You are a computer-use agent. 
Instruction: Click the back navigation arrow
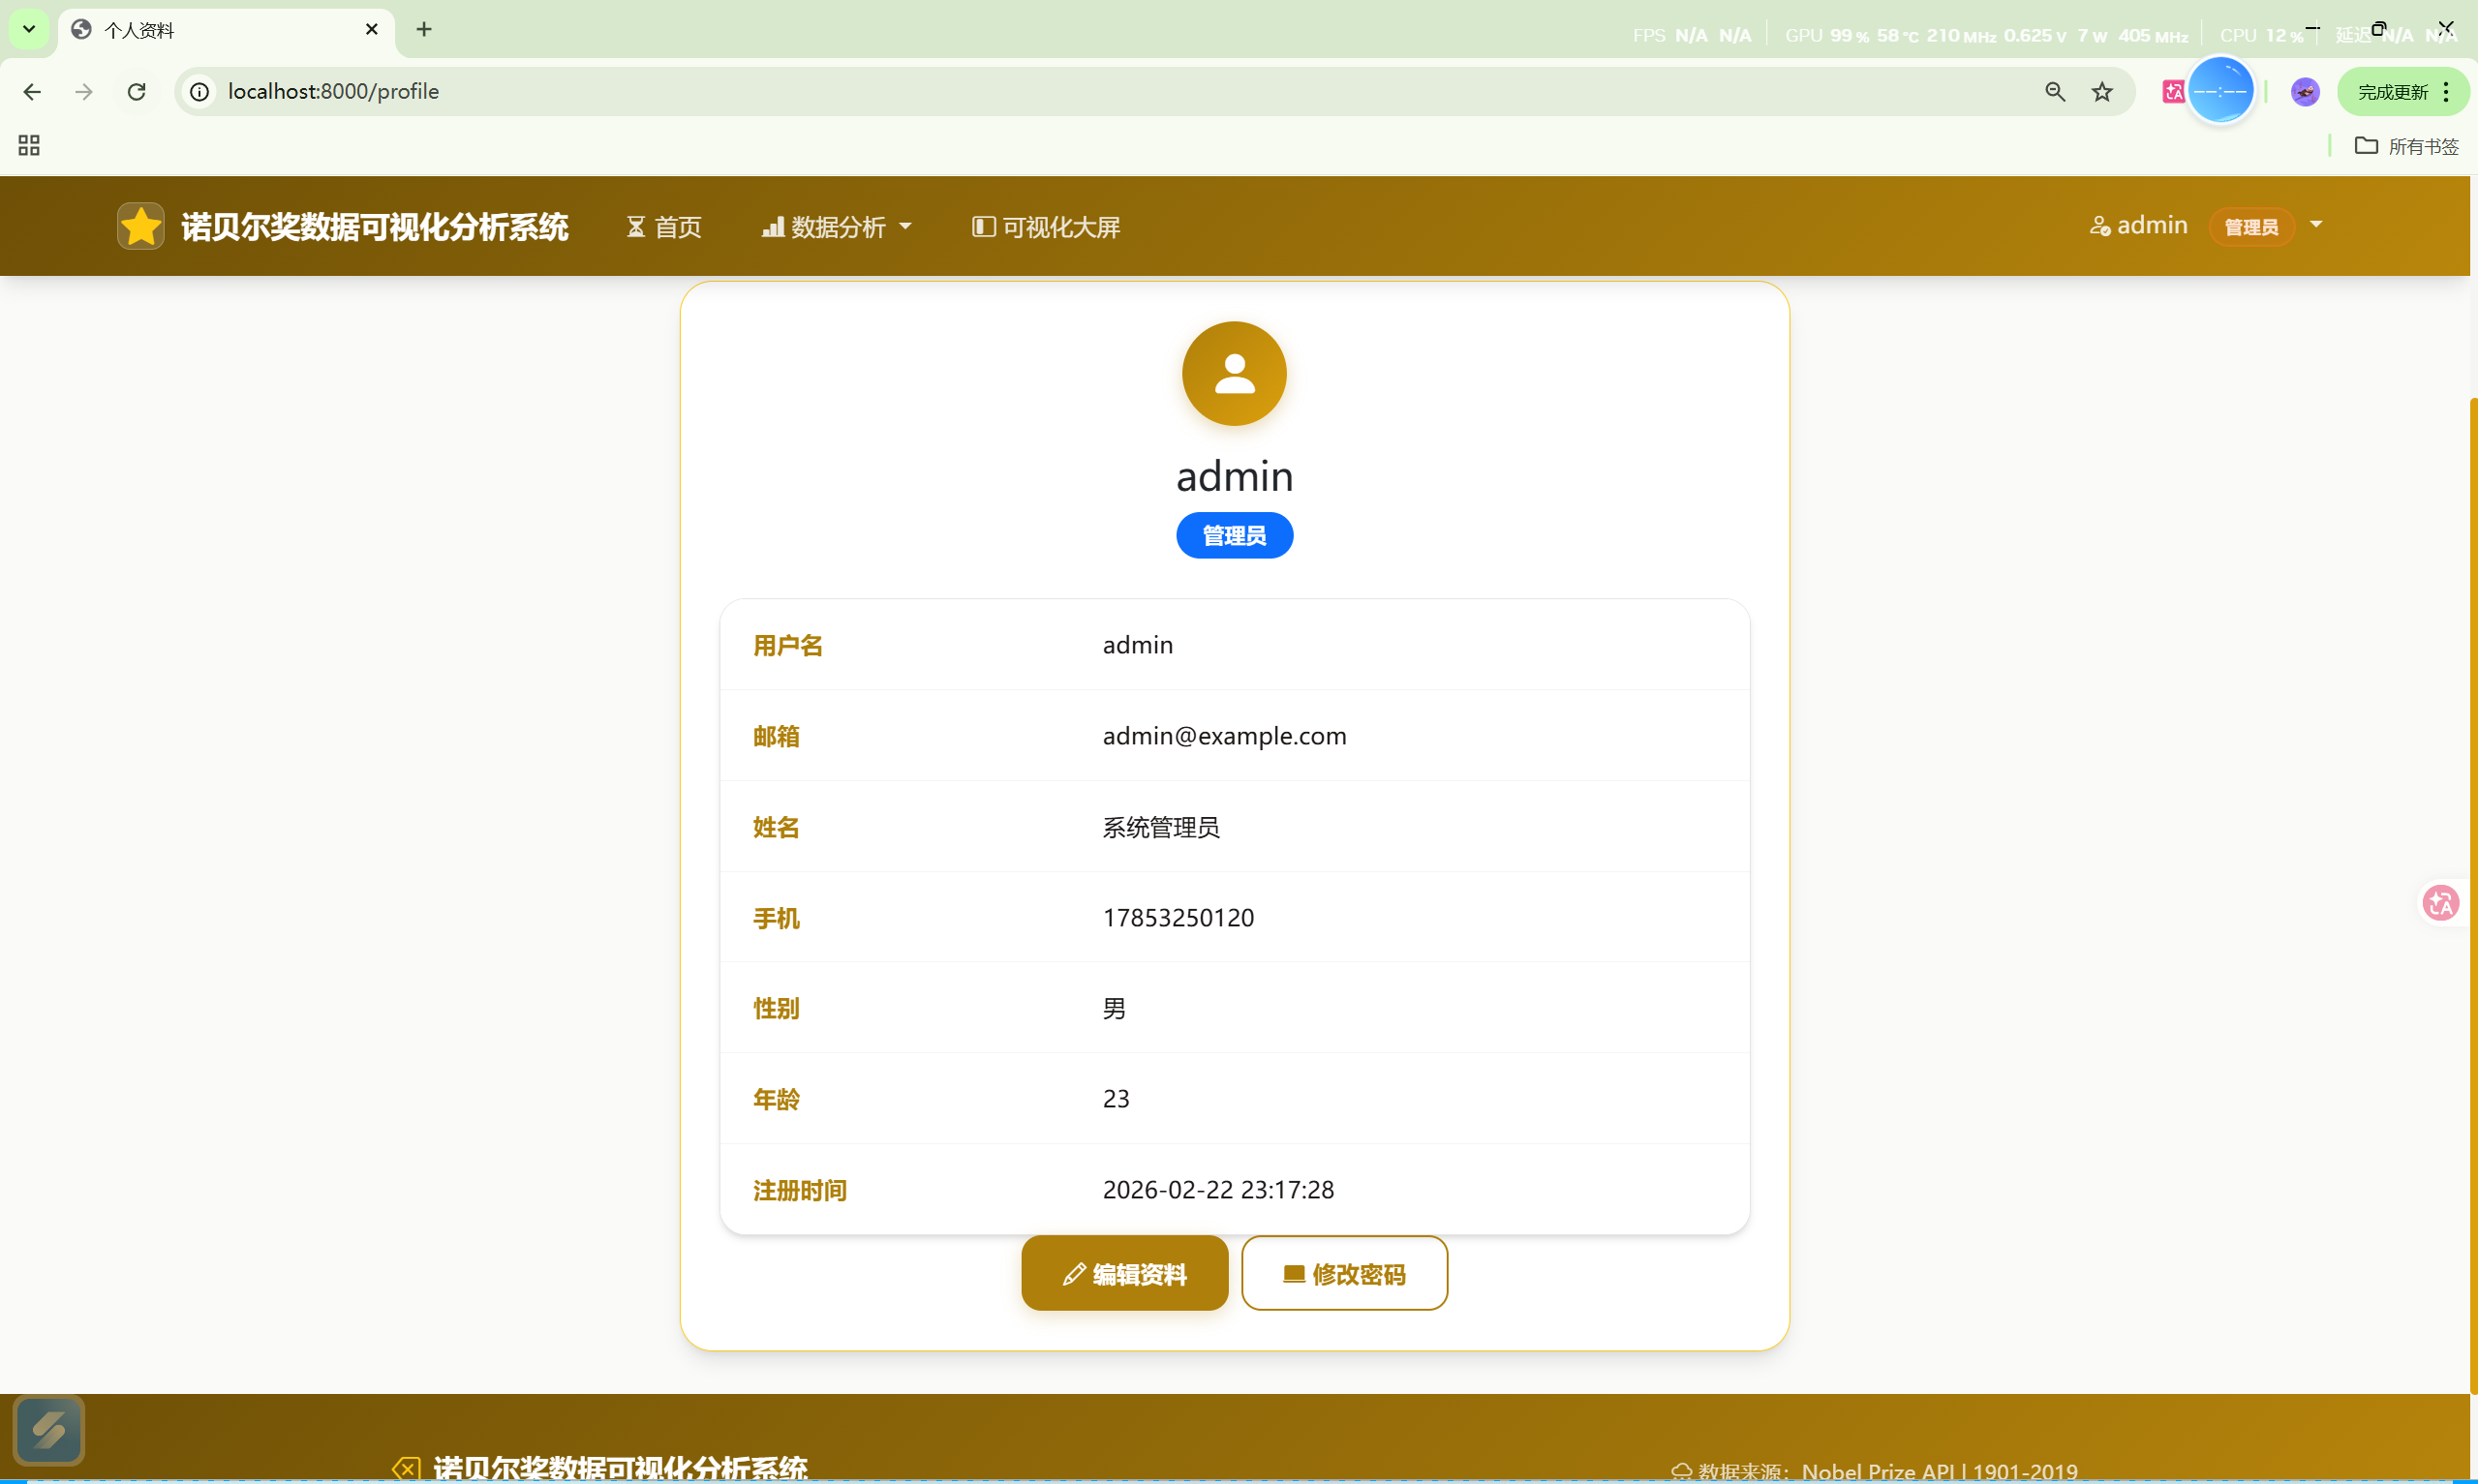pos(32,92)
